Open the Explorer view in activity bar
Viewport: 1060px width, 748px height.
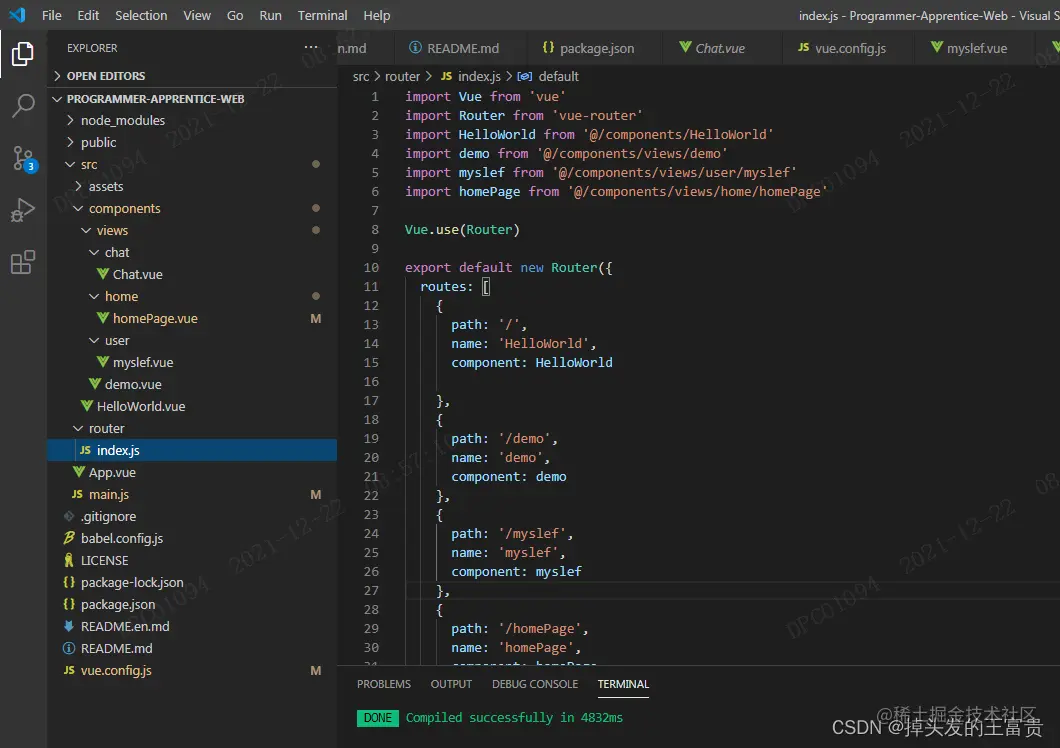22,53
